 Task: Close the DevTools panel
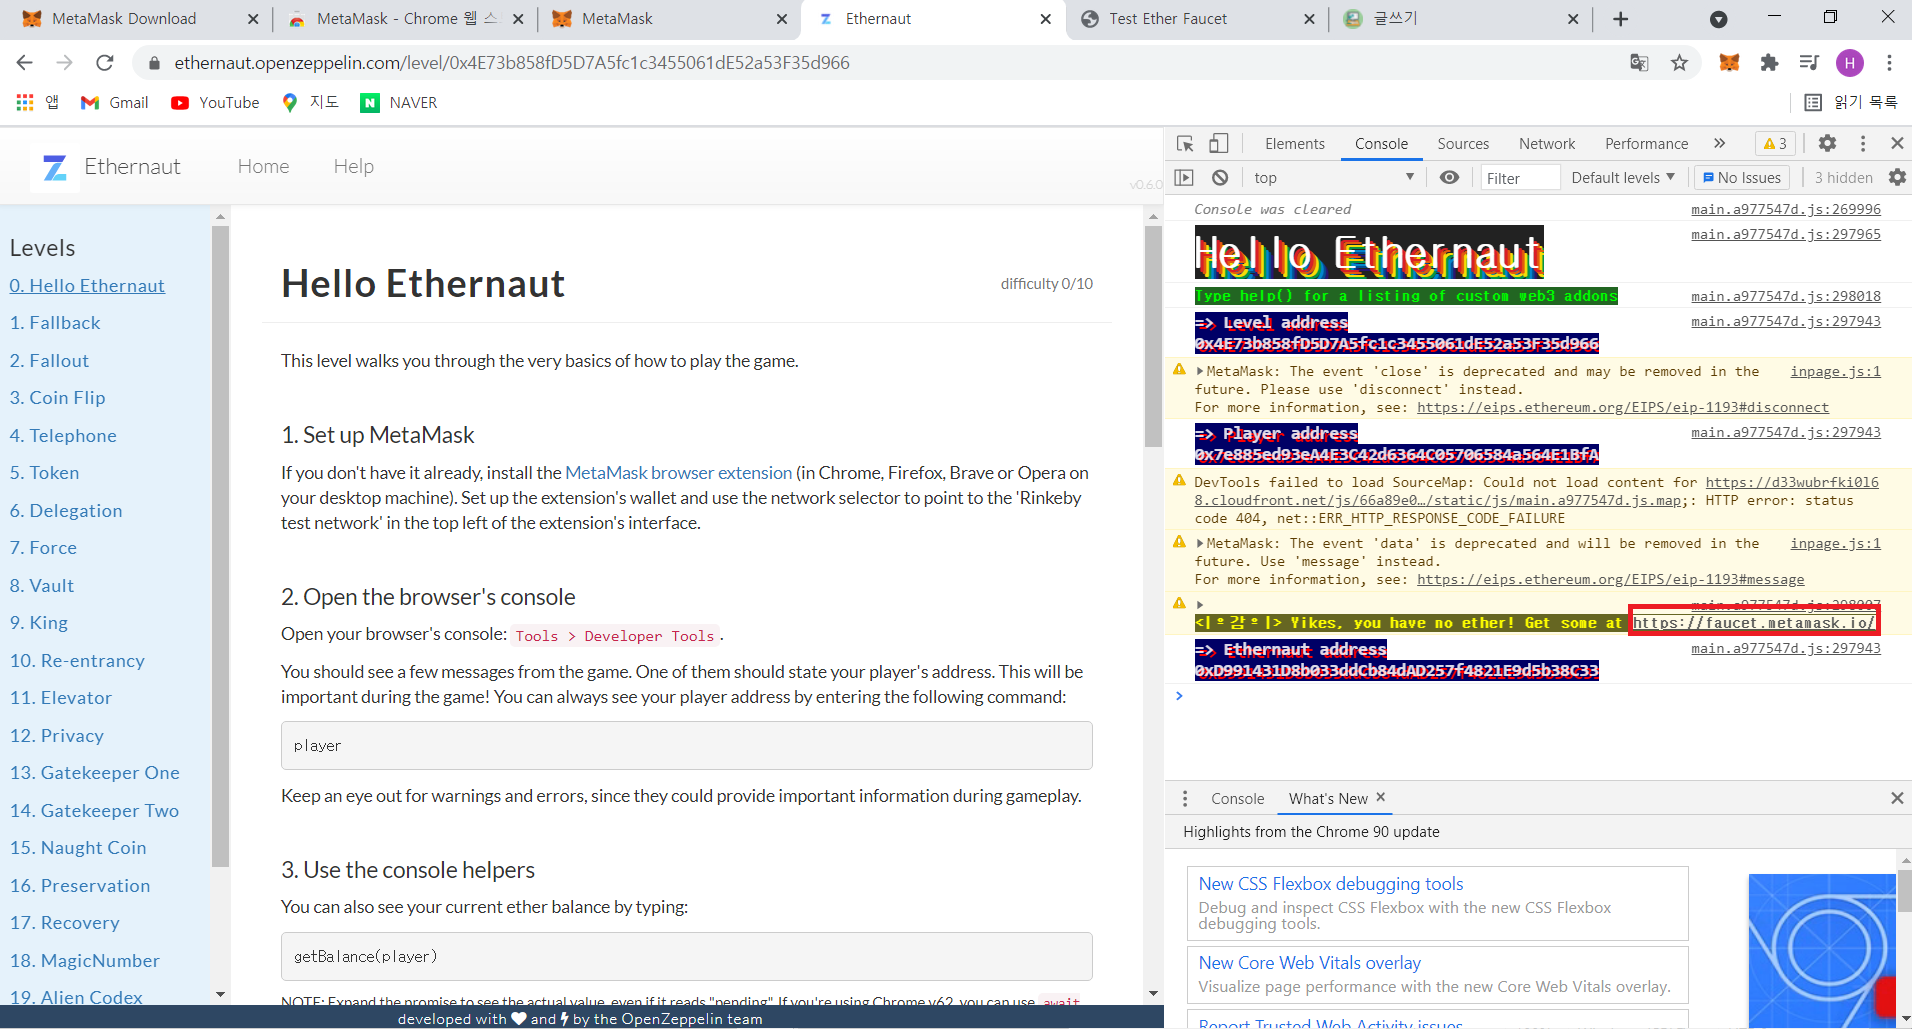click(1897, 143)
